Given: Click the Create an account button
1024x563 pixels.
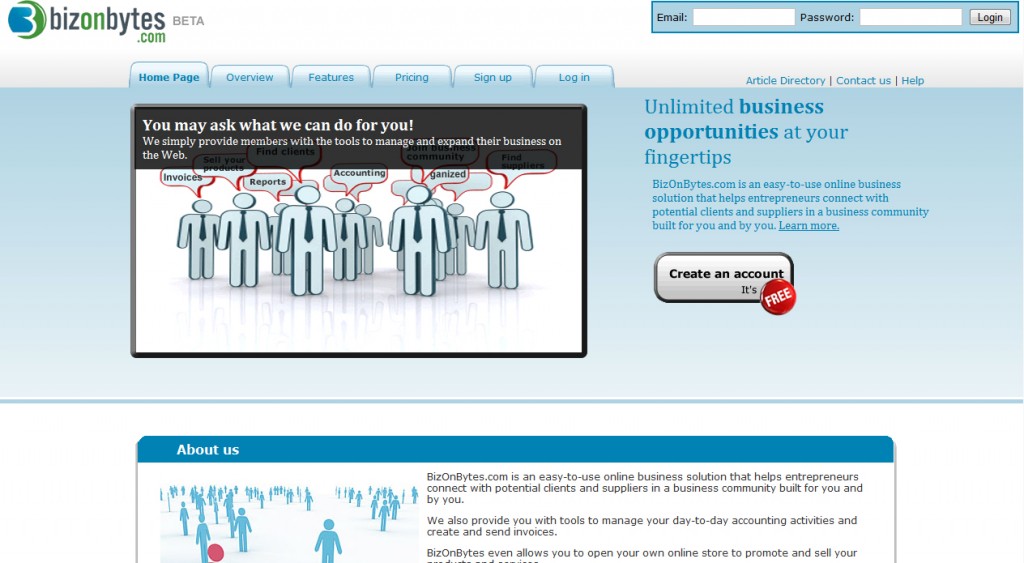Looking at the screenshot, I should [725, 275].
